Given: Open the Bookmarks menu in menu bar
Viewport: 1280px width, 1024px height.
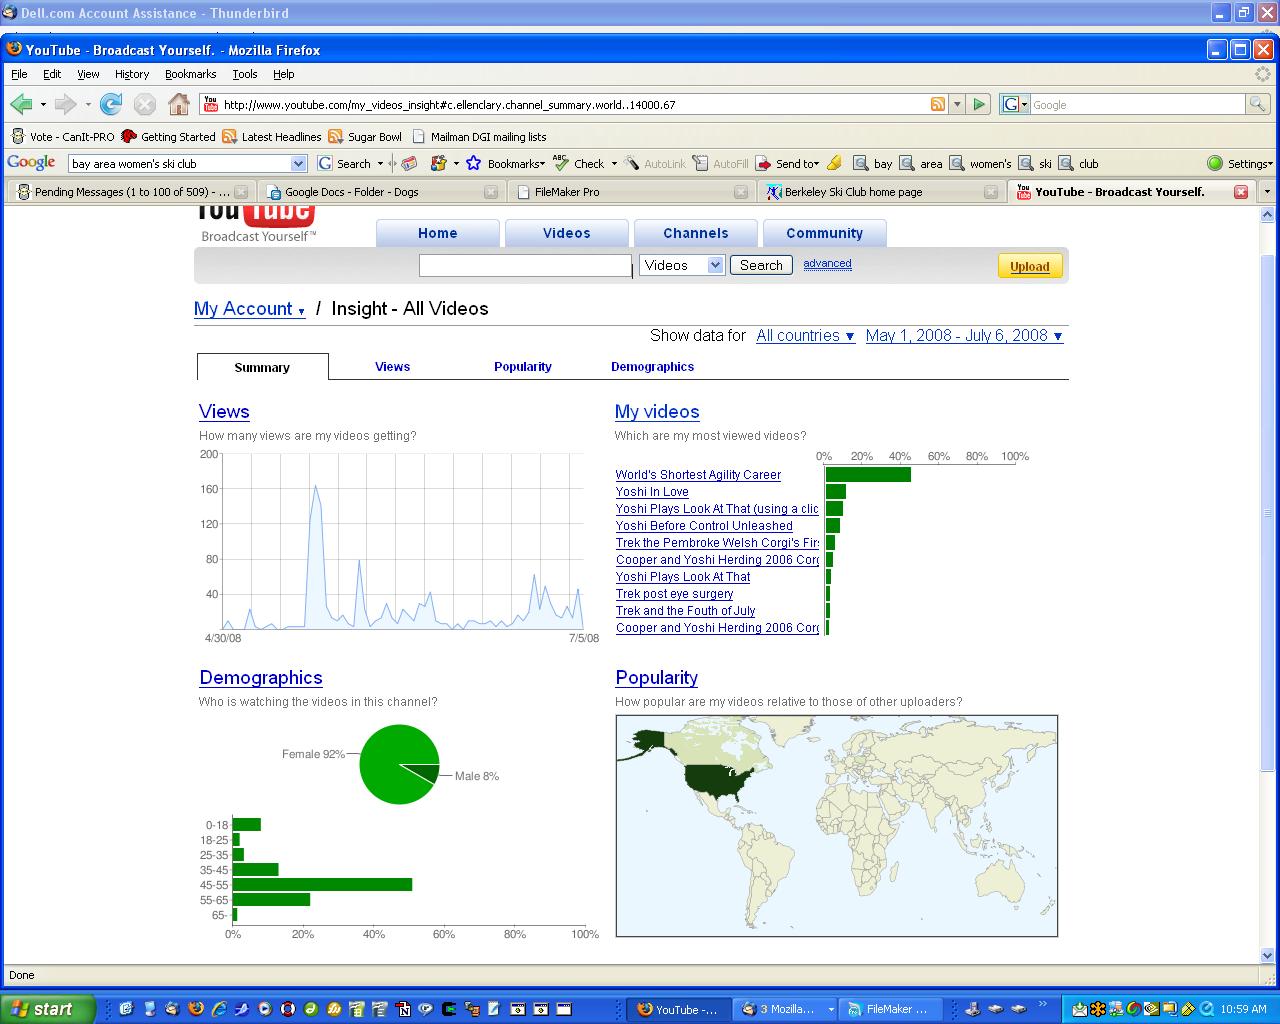Looking at the screenshot, I should pos(190,74).
